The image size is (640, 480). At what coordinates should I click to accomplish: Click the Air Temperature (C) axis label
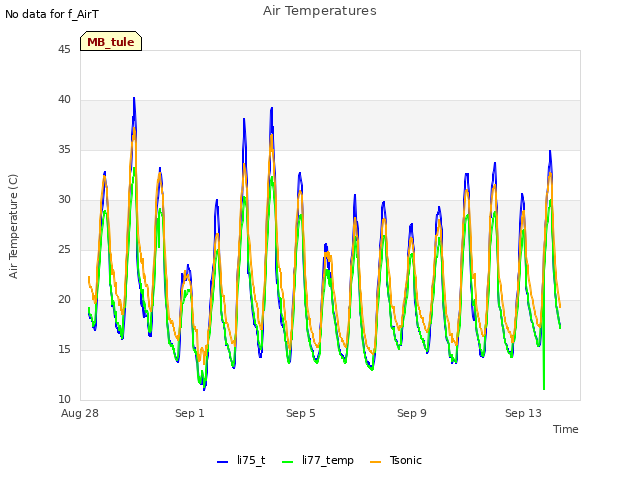13,227
